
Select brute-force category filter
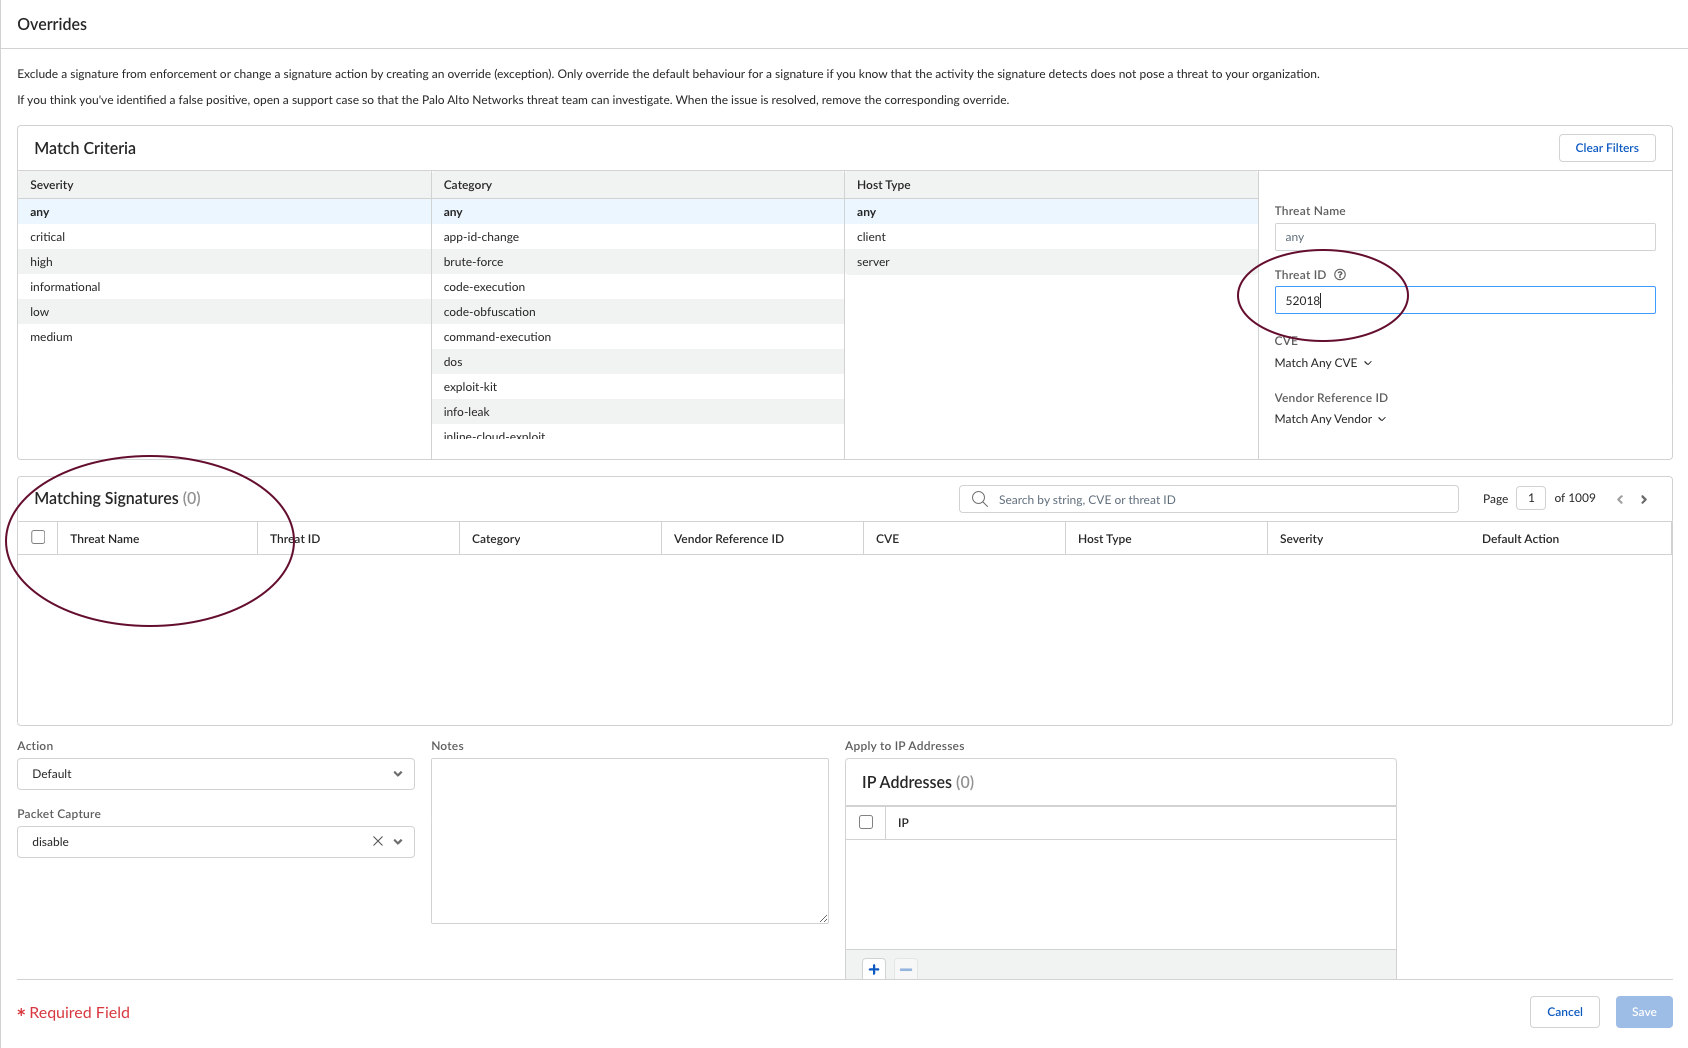coord(473,262)
